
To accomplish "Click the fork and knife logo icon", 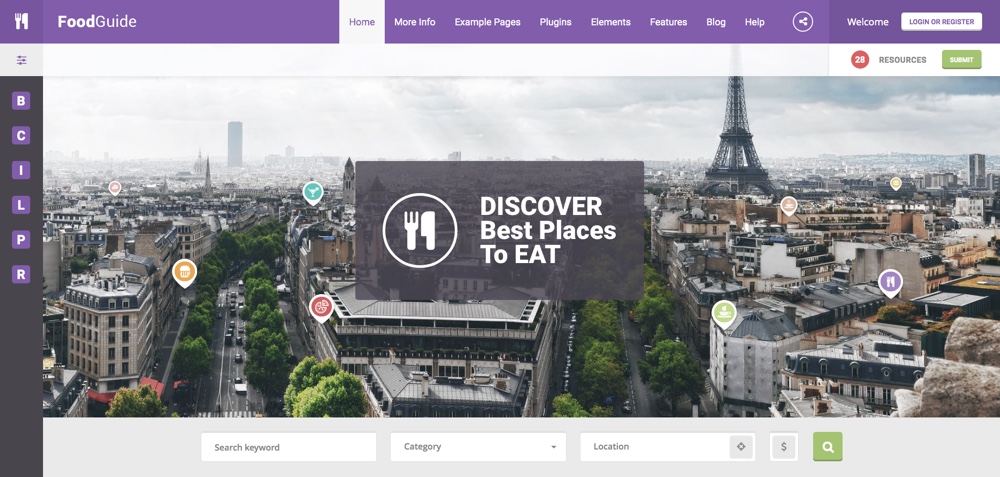I will point(21,21).
